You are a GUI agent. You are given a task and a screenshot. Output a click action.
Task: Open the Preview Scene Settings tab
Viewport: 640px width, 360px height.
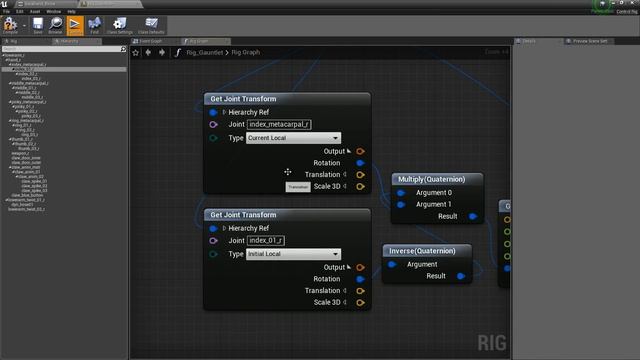pyautogui.click(x=589, y=41)
